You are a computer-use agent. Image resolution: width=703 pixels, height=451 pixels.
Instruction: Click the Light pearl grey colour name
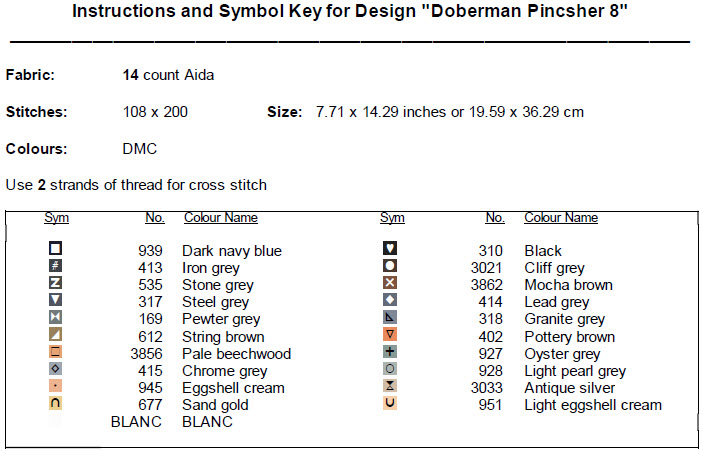[575, 371]
